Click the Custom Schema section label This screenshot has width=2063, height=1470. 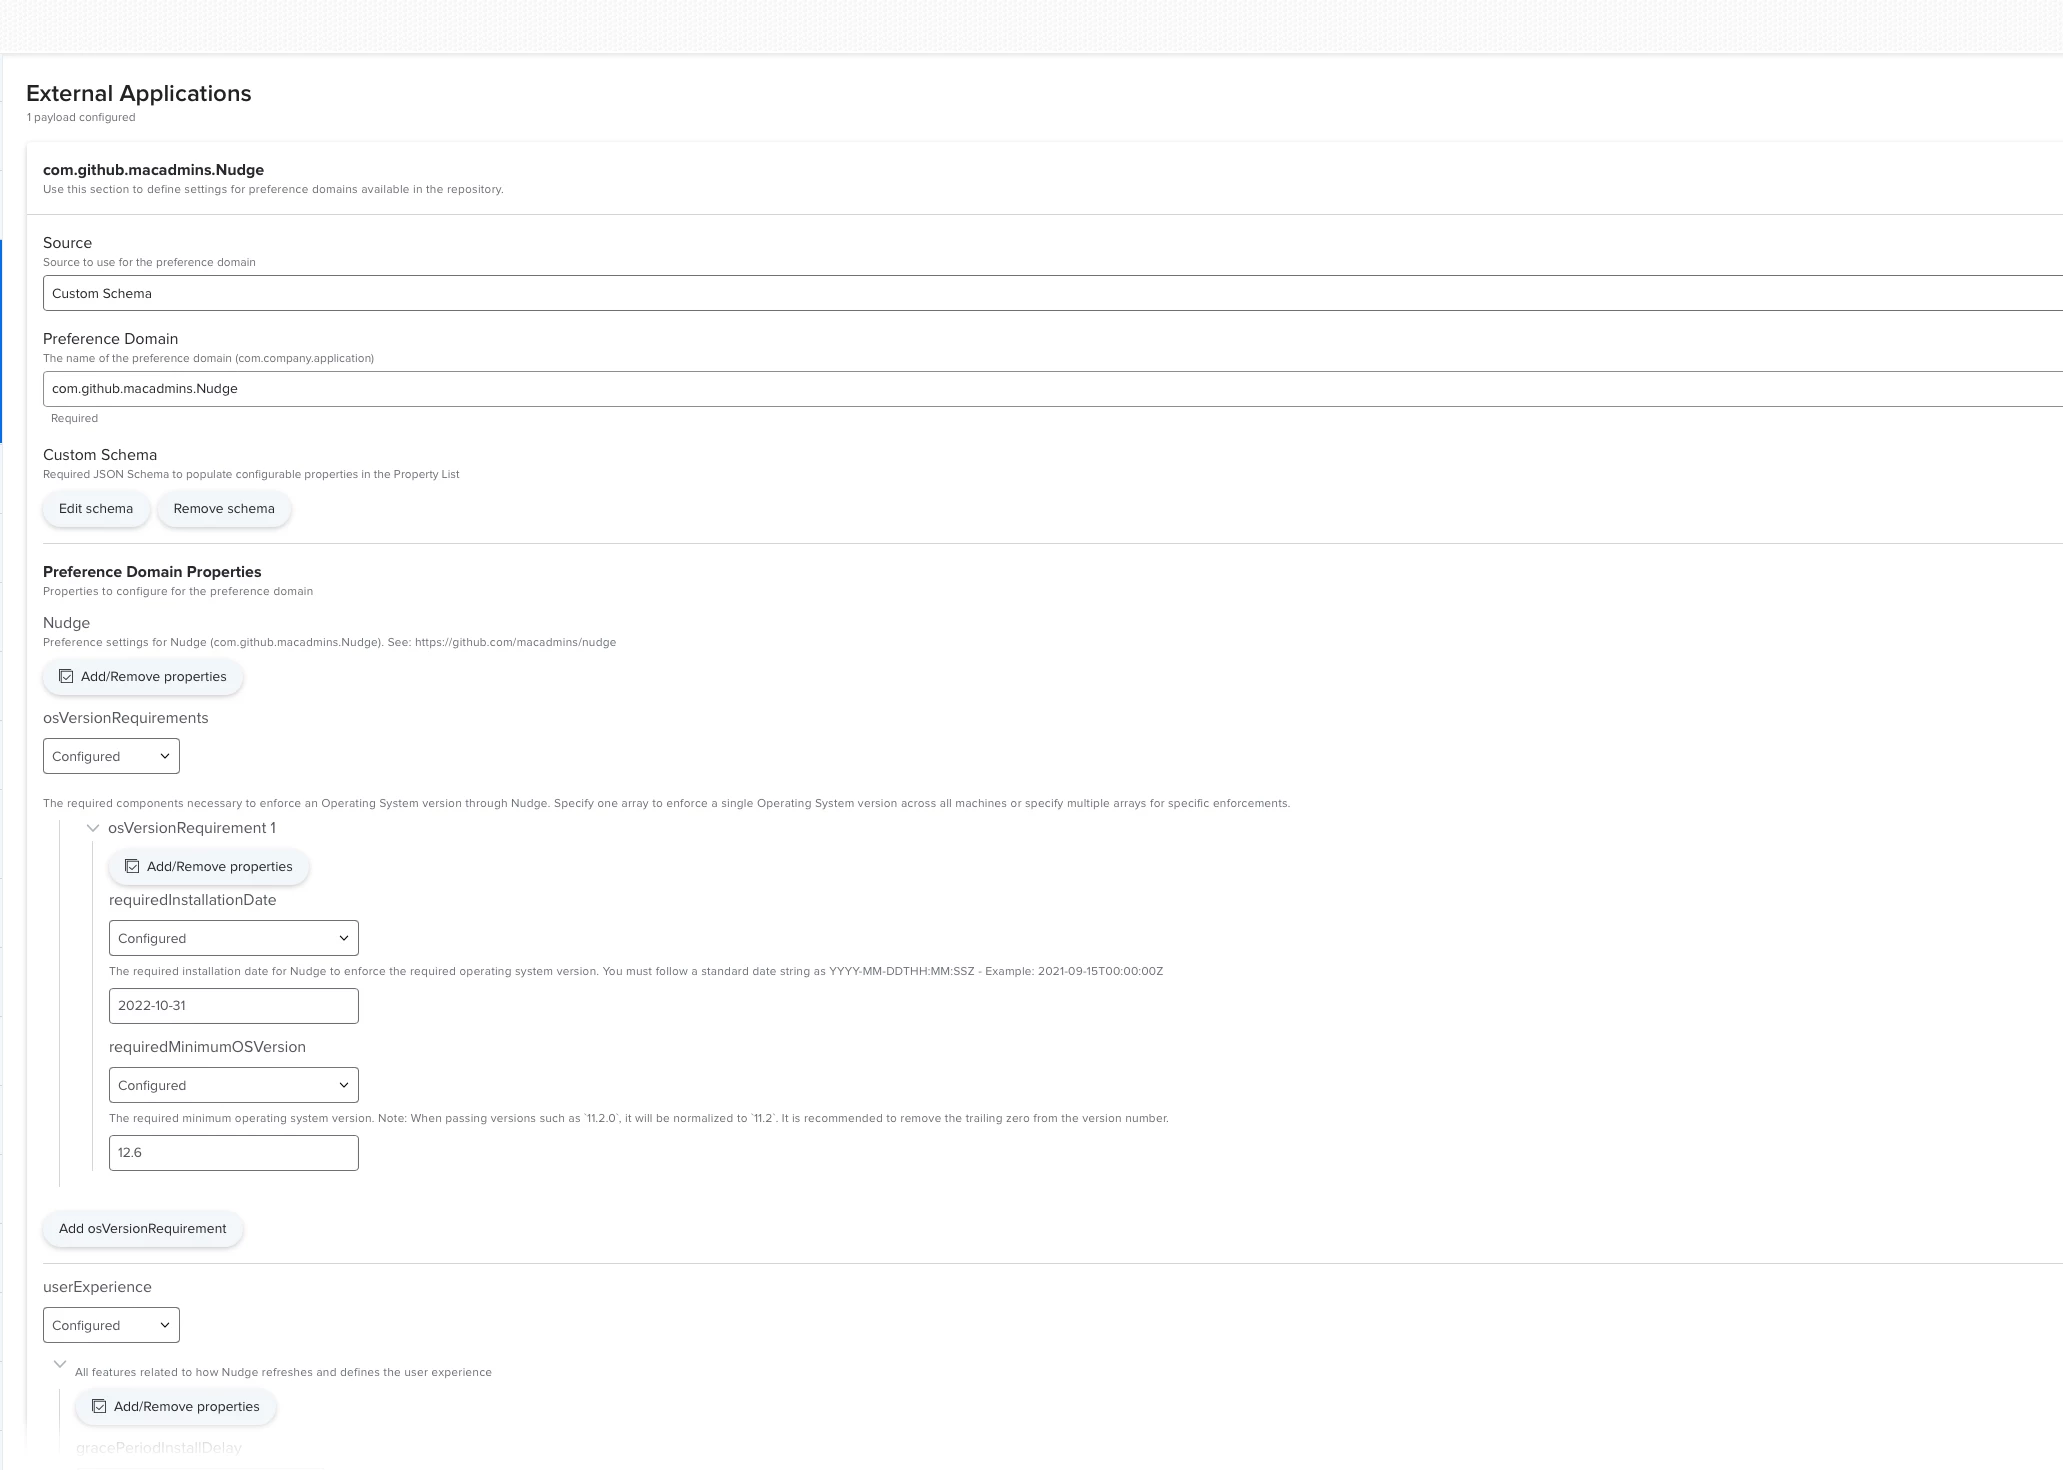coord(100,455)
